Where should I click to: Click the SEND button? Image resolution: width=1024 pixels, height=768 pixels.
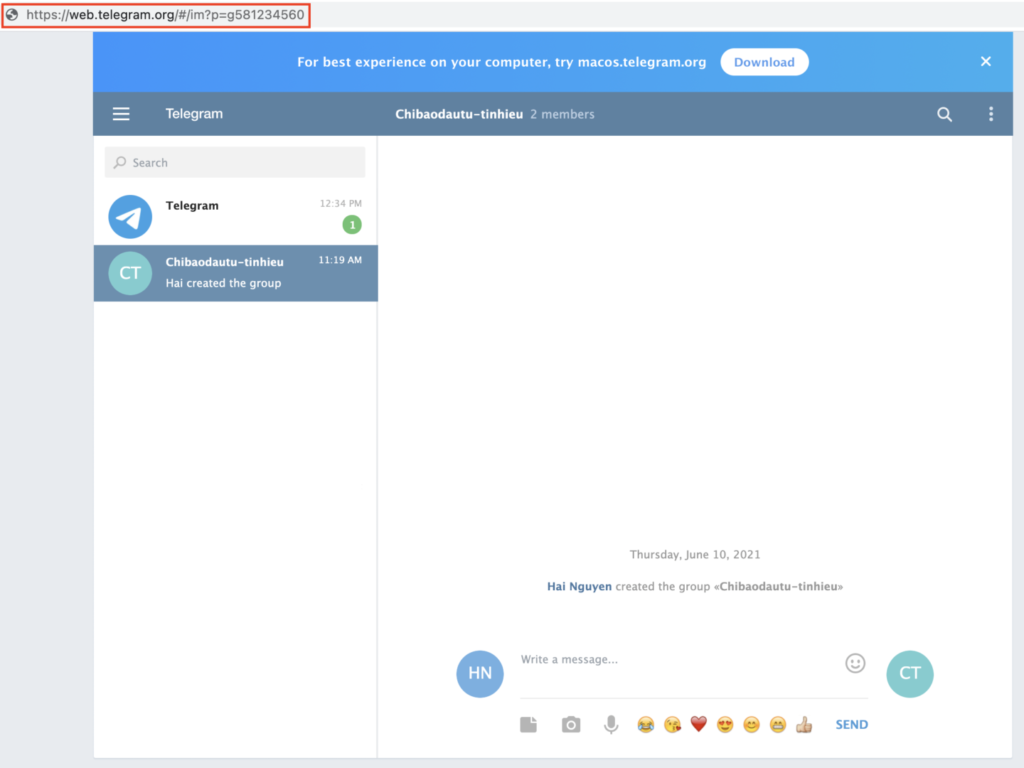[852, 725]
